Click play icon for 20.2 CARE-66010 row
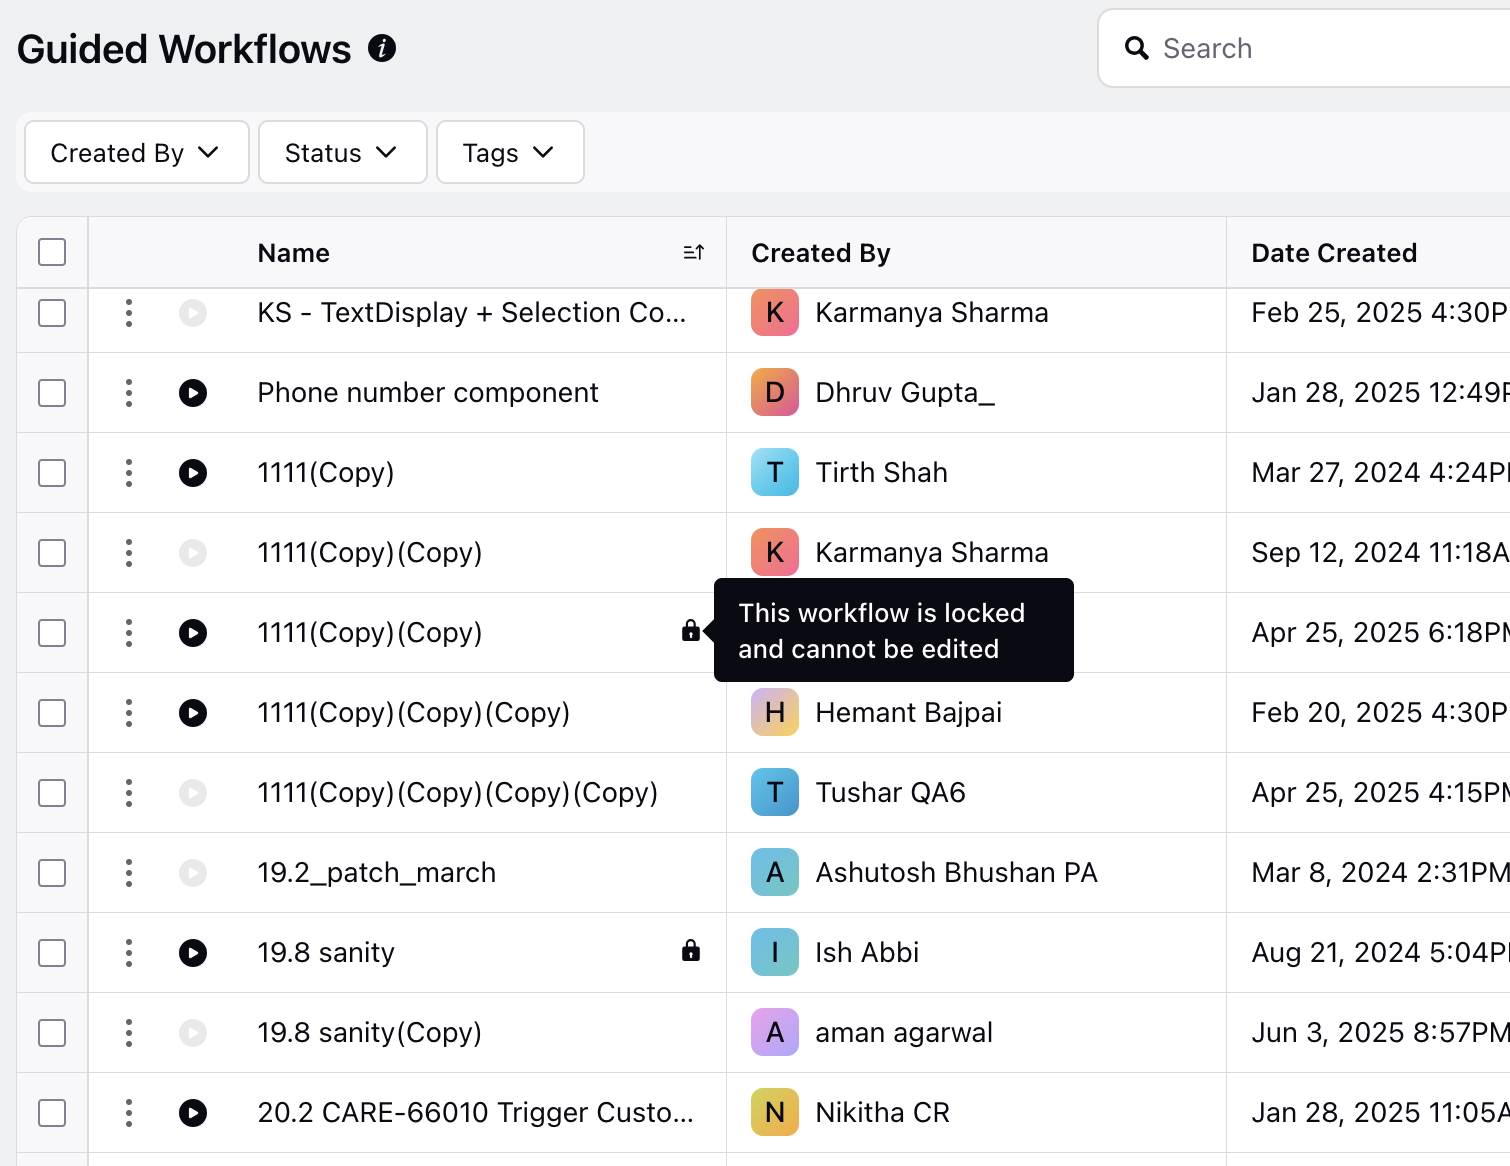The width and height of the screenshot is (1510, 1166). pyautogui.click(x=193, y=1113)
